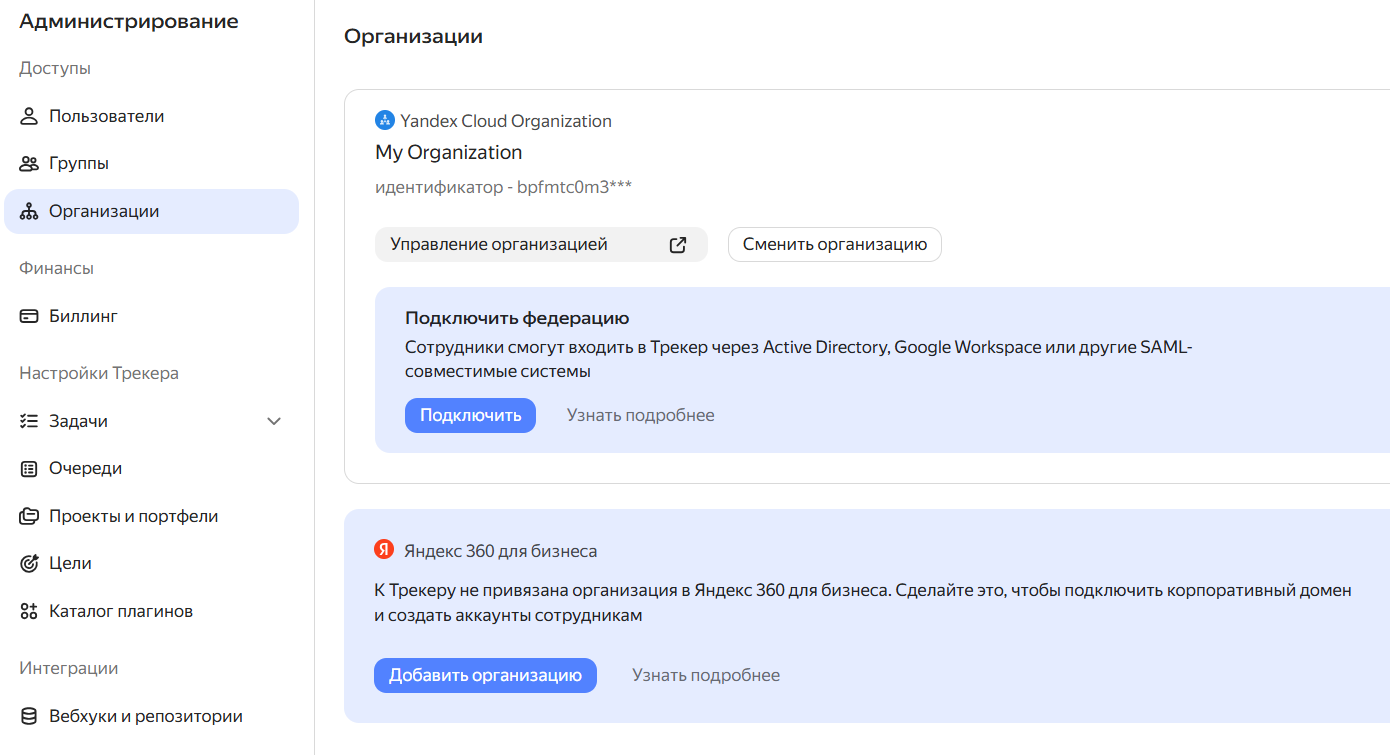Click Узнать подробнее under Подключить федерацию
The image size is (1390, 755).
click(x=641, y=415)
